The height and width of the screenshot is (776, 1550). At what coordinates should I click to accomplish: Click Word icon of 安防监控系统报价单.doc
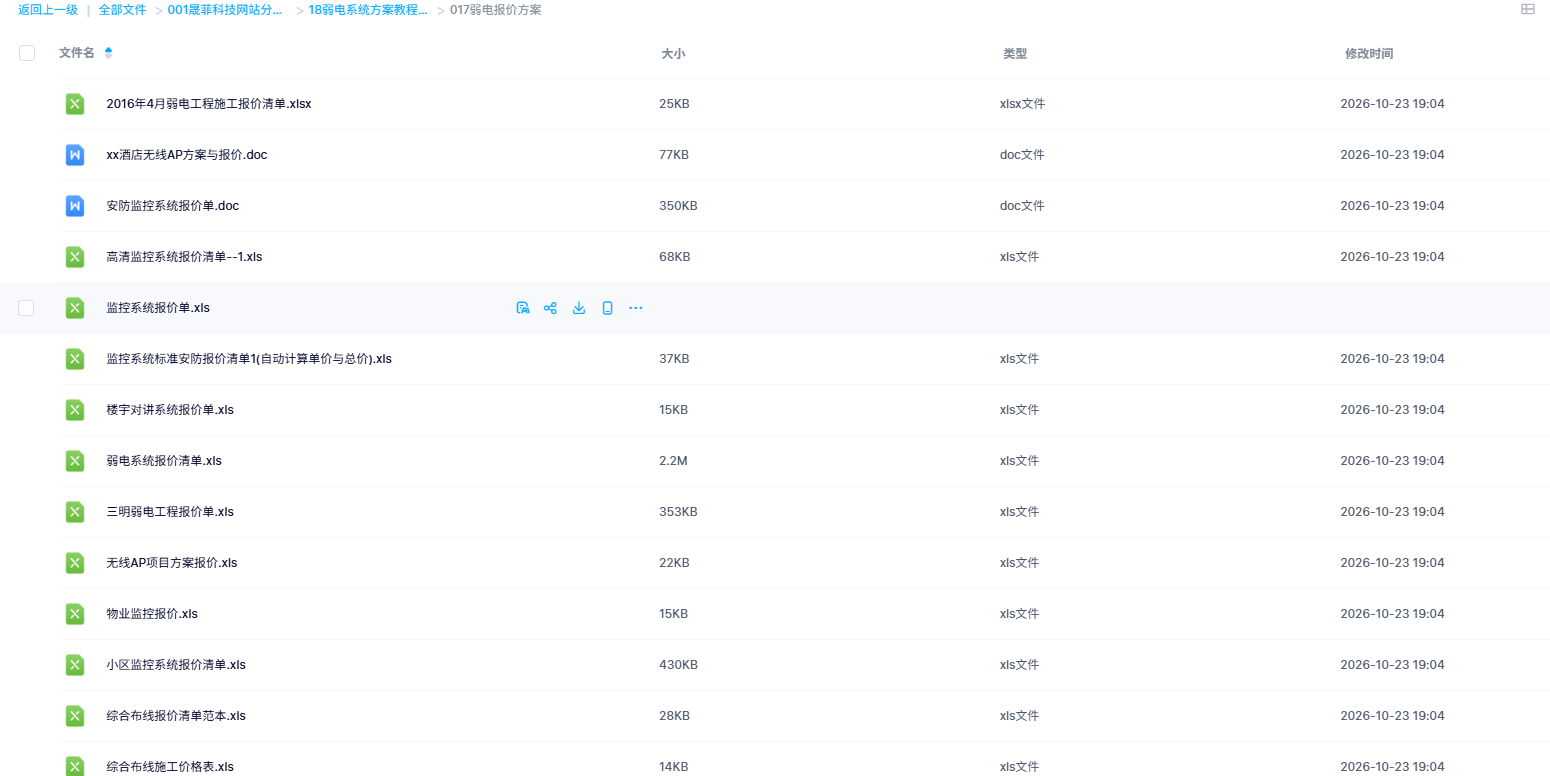(x=75, y=206)
